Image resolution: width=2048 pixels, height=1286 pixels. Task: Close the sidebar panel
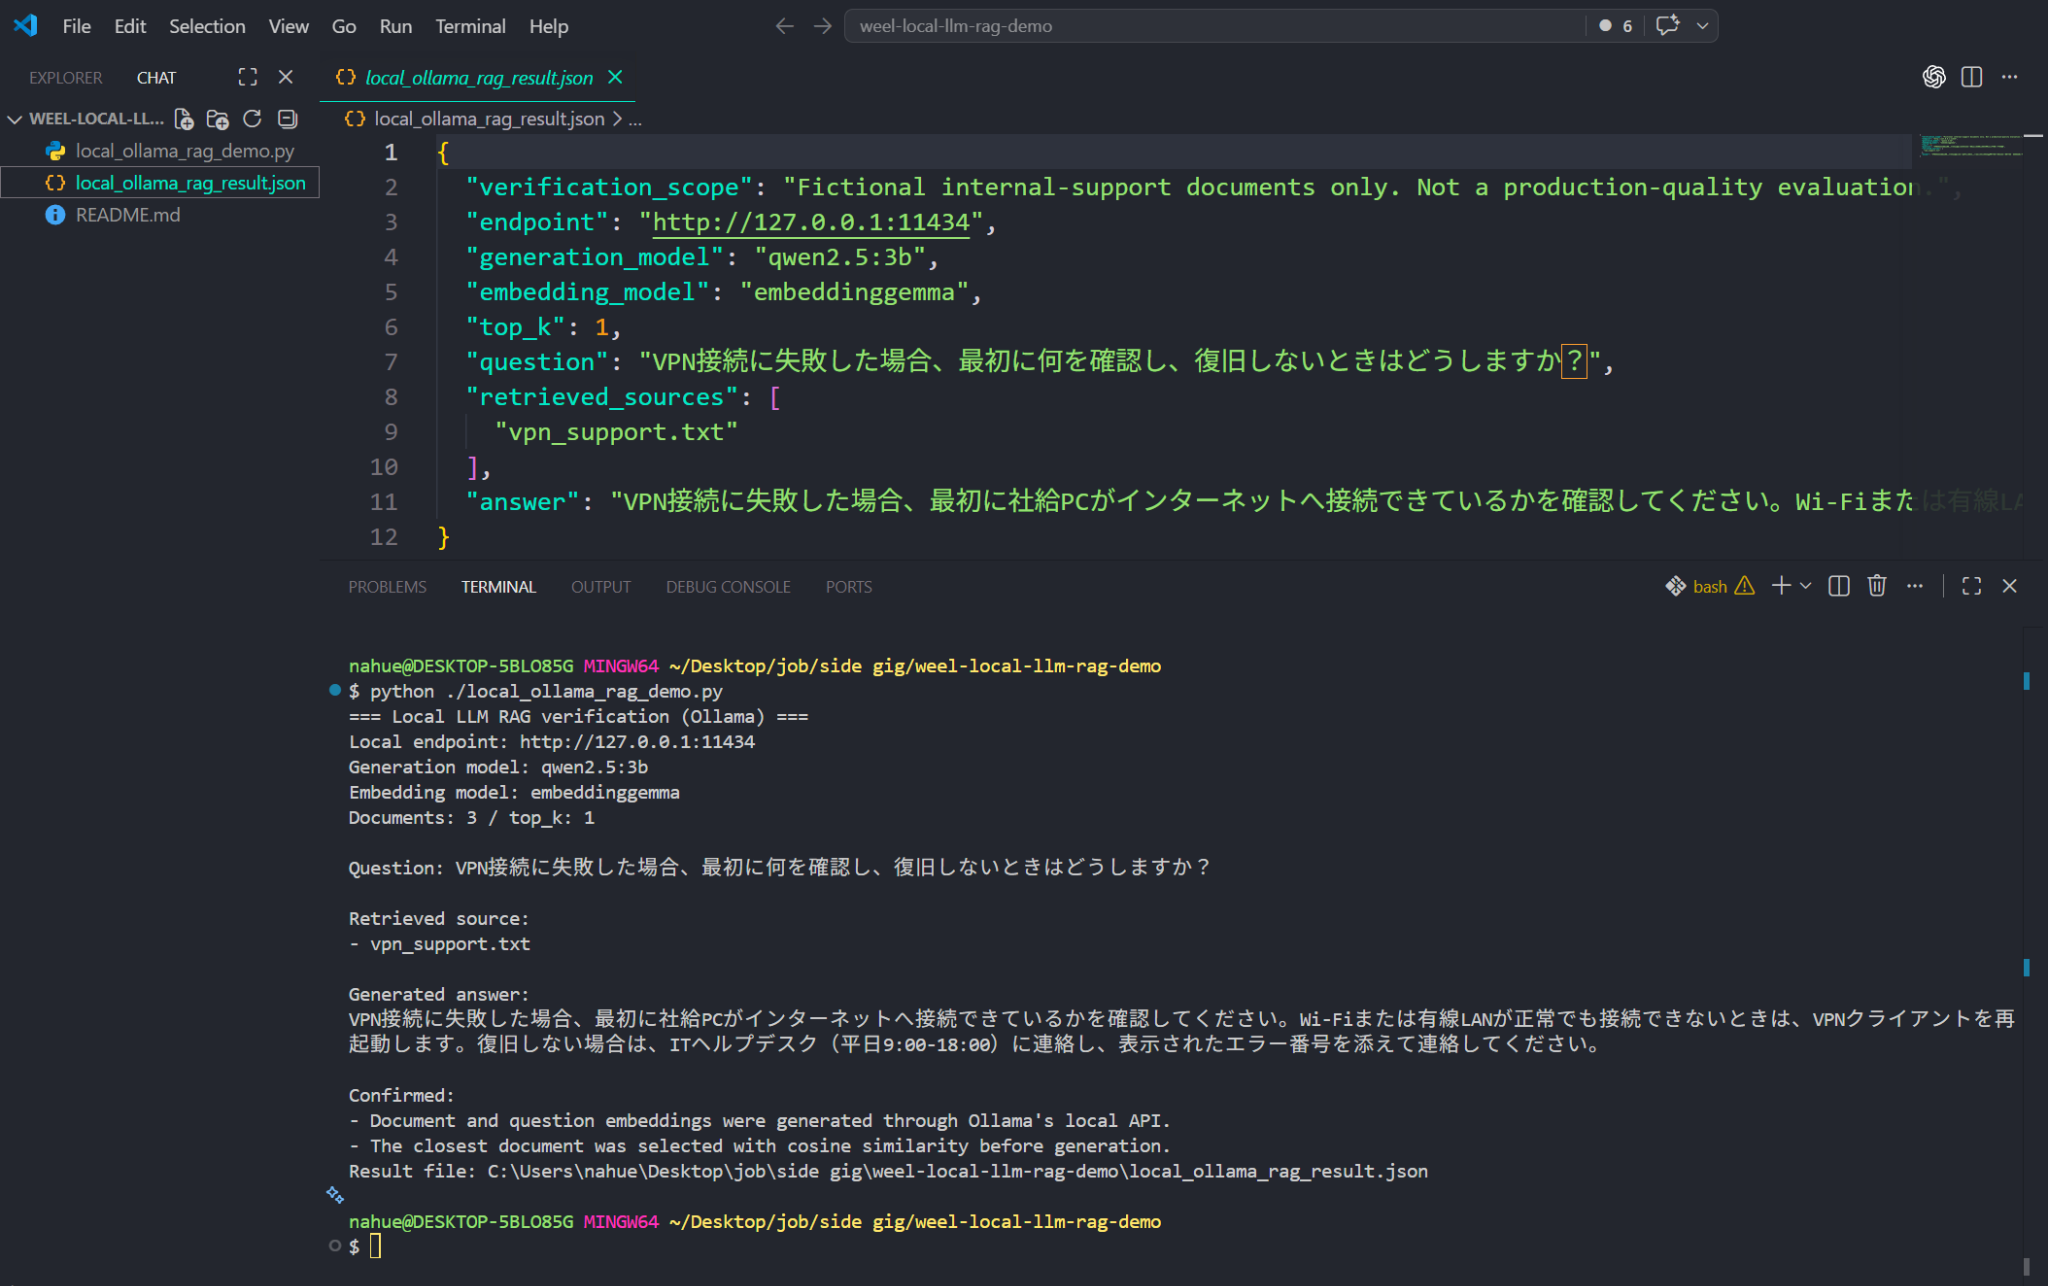286,77
